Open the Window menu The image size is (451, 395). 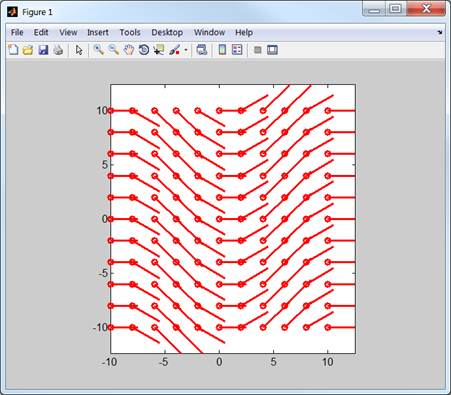tap(209, 32)
